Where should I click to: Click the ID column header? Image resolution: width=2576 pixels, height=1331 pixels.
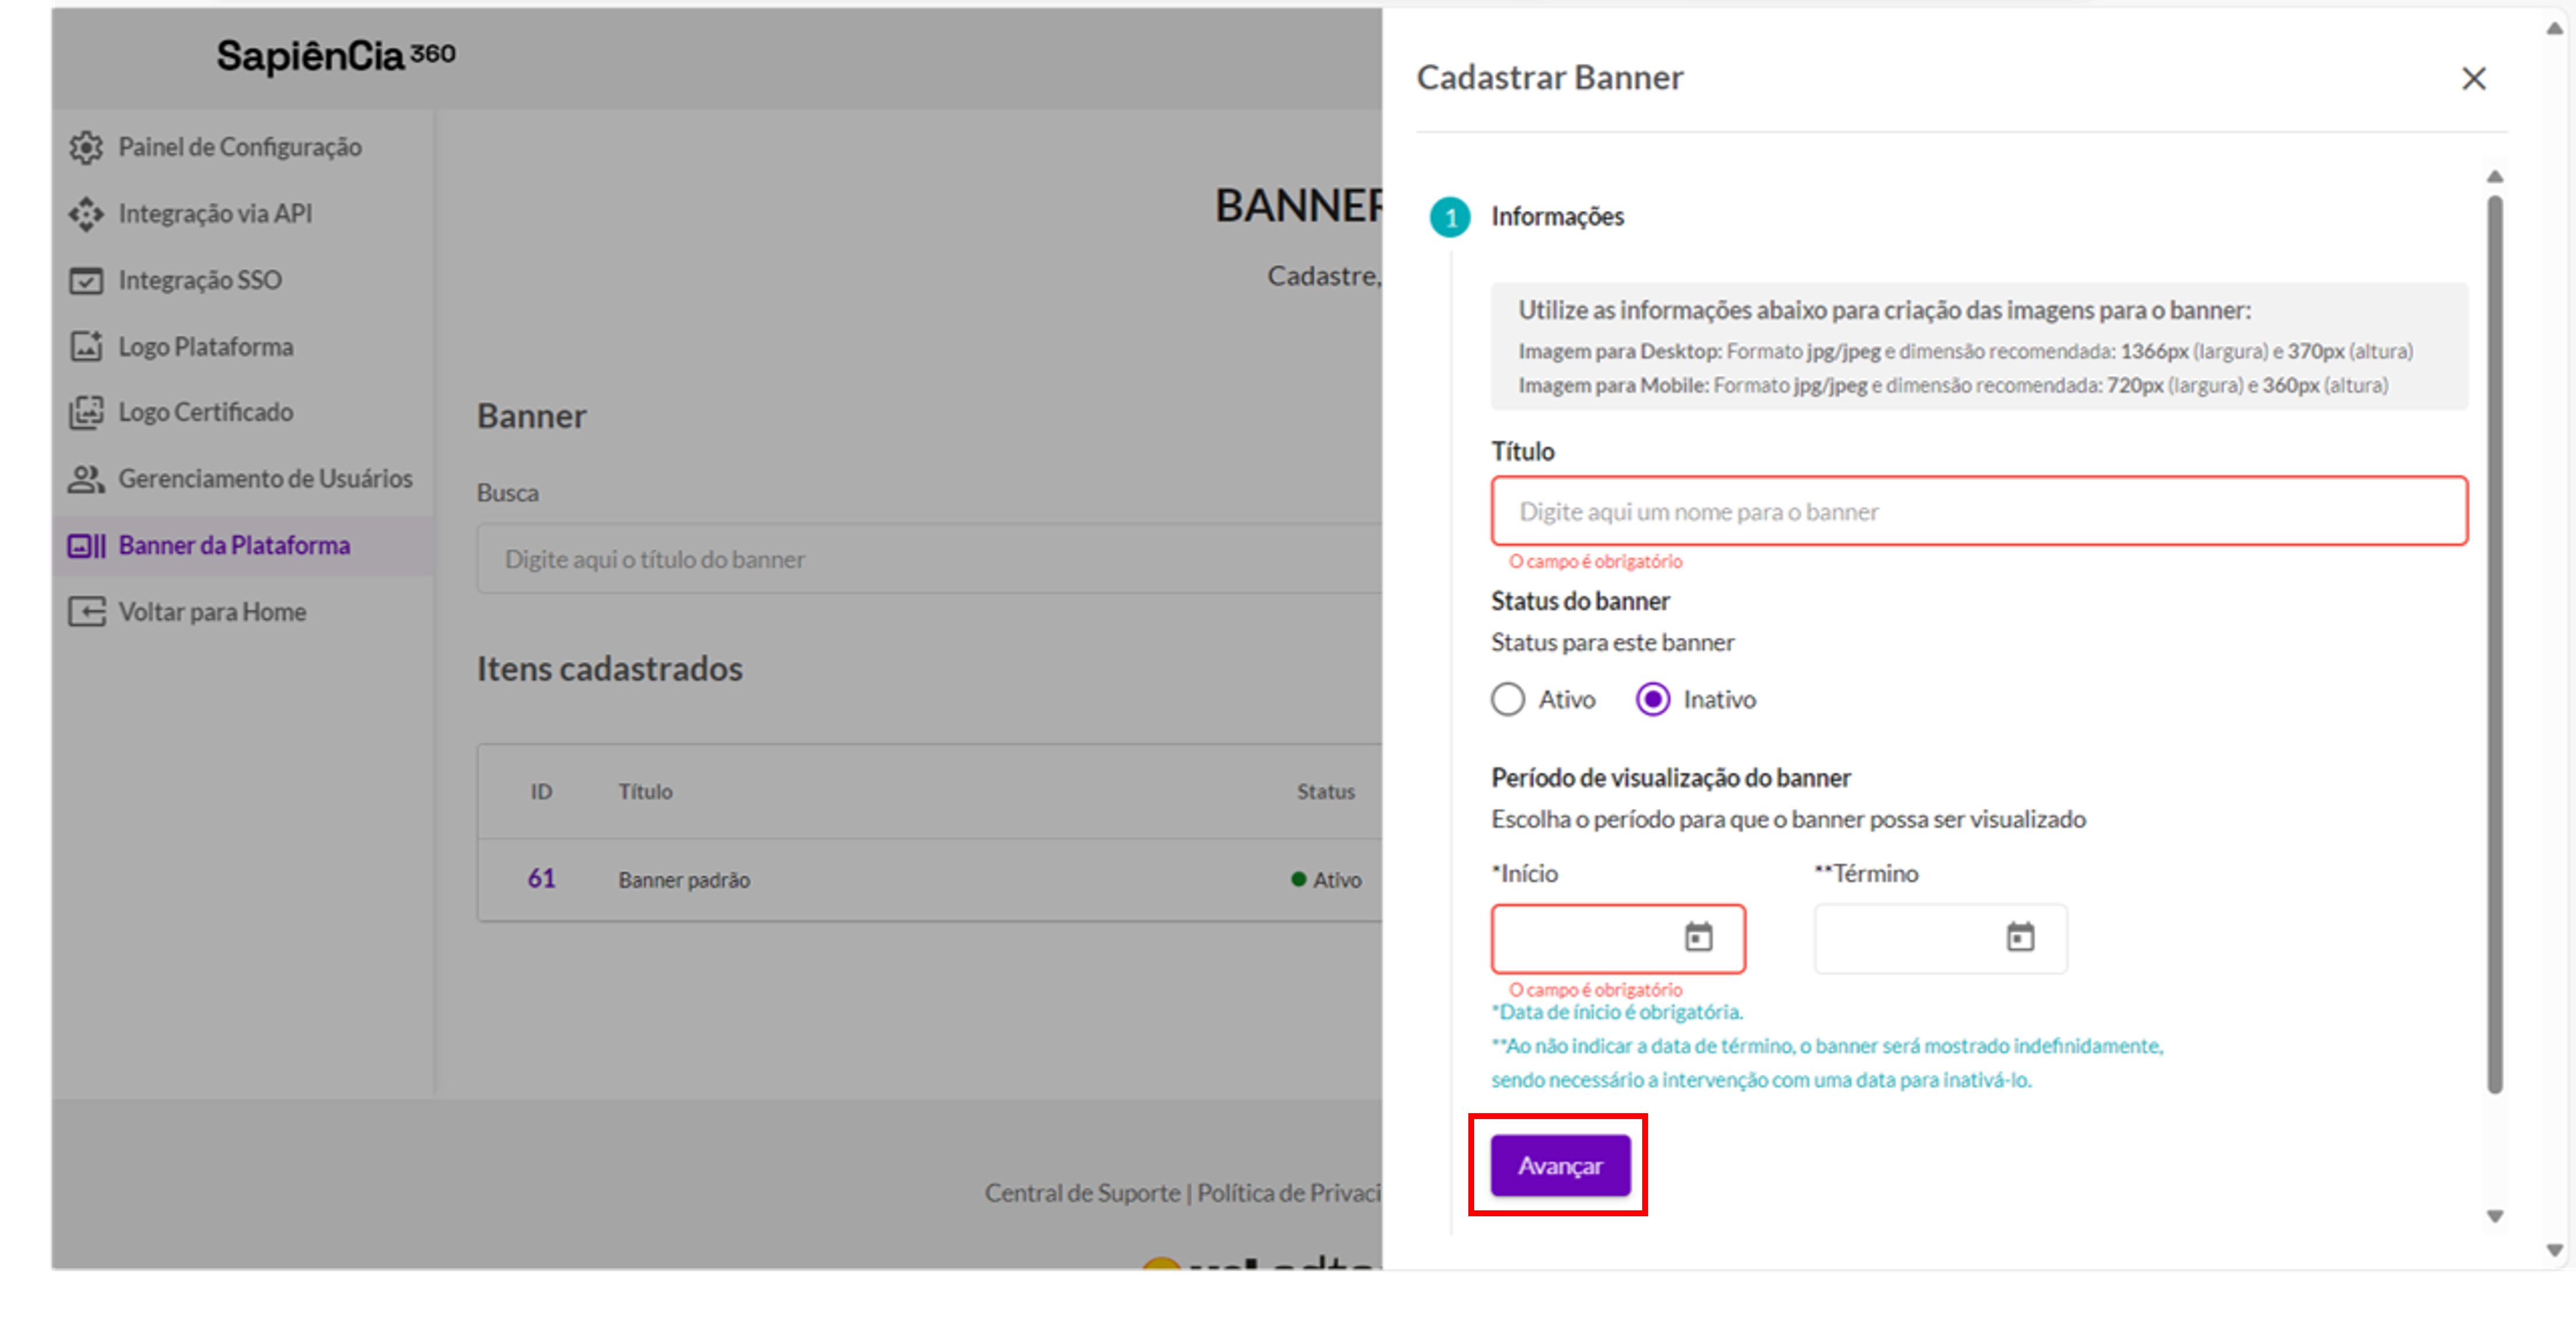point(541,792)
